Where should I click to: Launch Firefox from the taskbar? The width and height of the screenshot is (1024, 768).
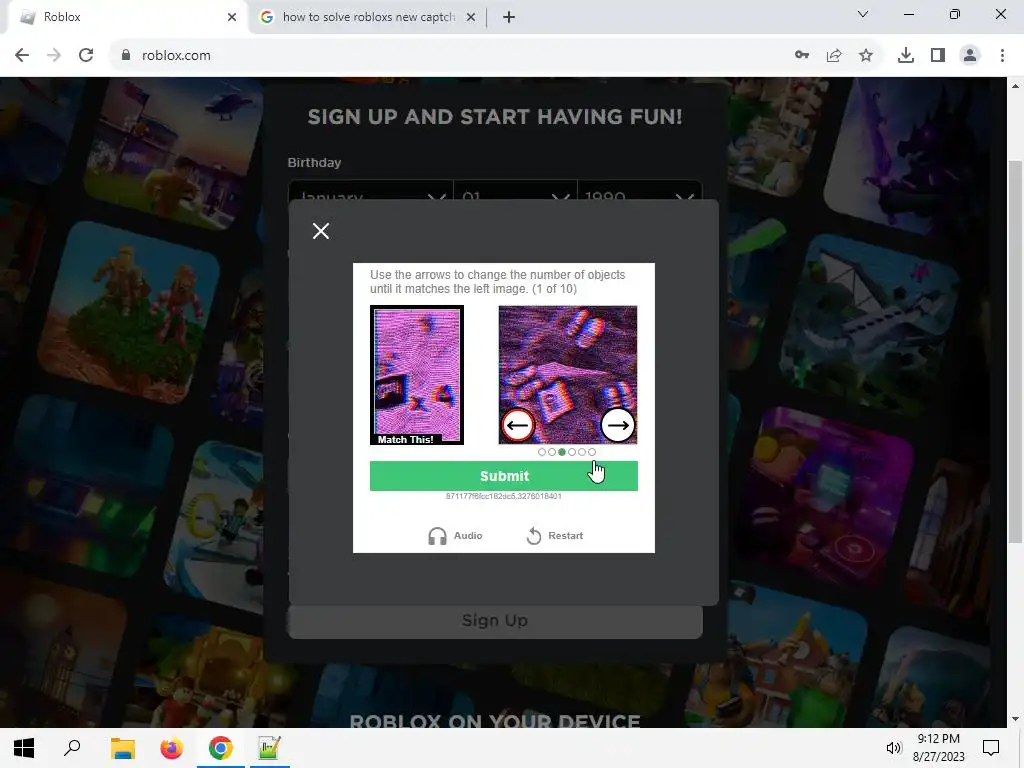172,748
